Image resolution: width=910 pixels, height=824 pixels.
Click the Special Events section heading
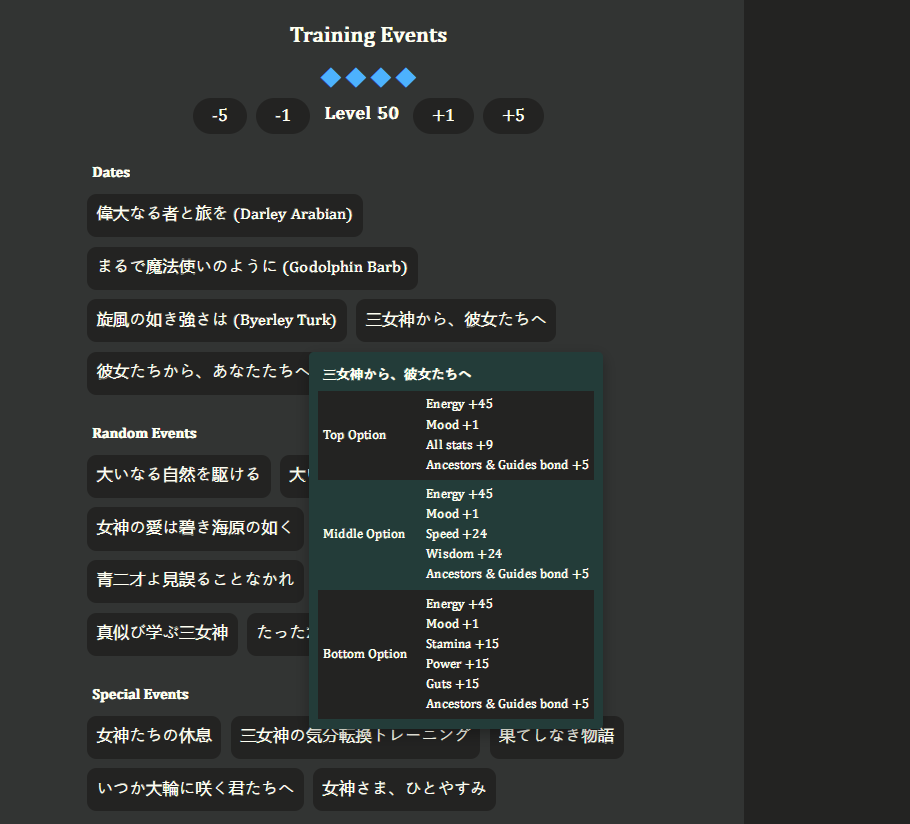(140, 695)
